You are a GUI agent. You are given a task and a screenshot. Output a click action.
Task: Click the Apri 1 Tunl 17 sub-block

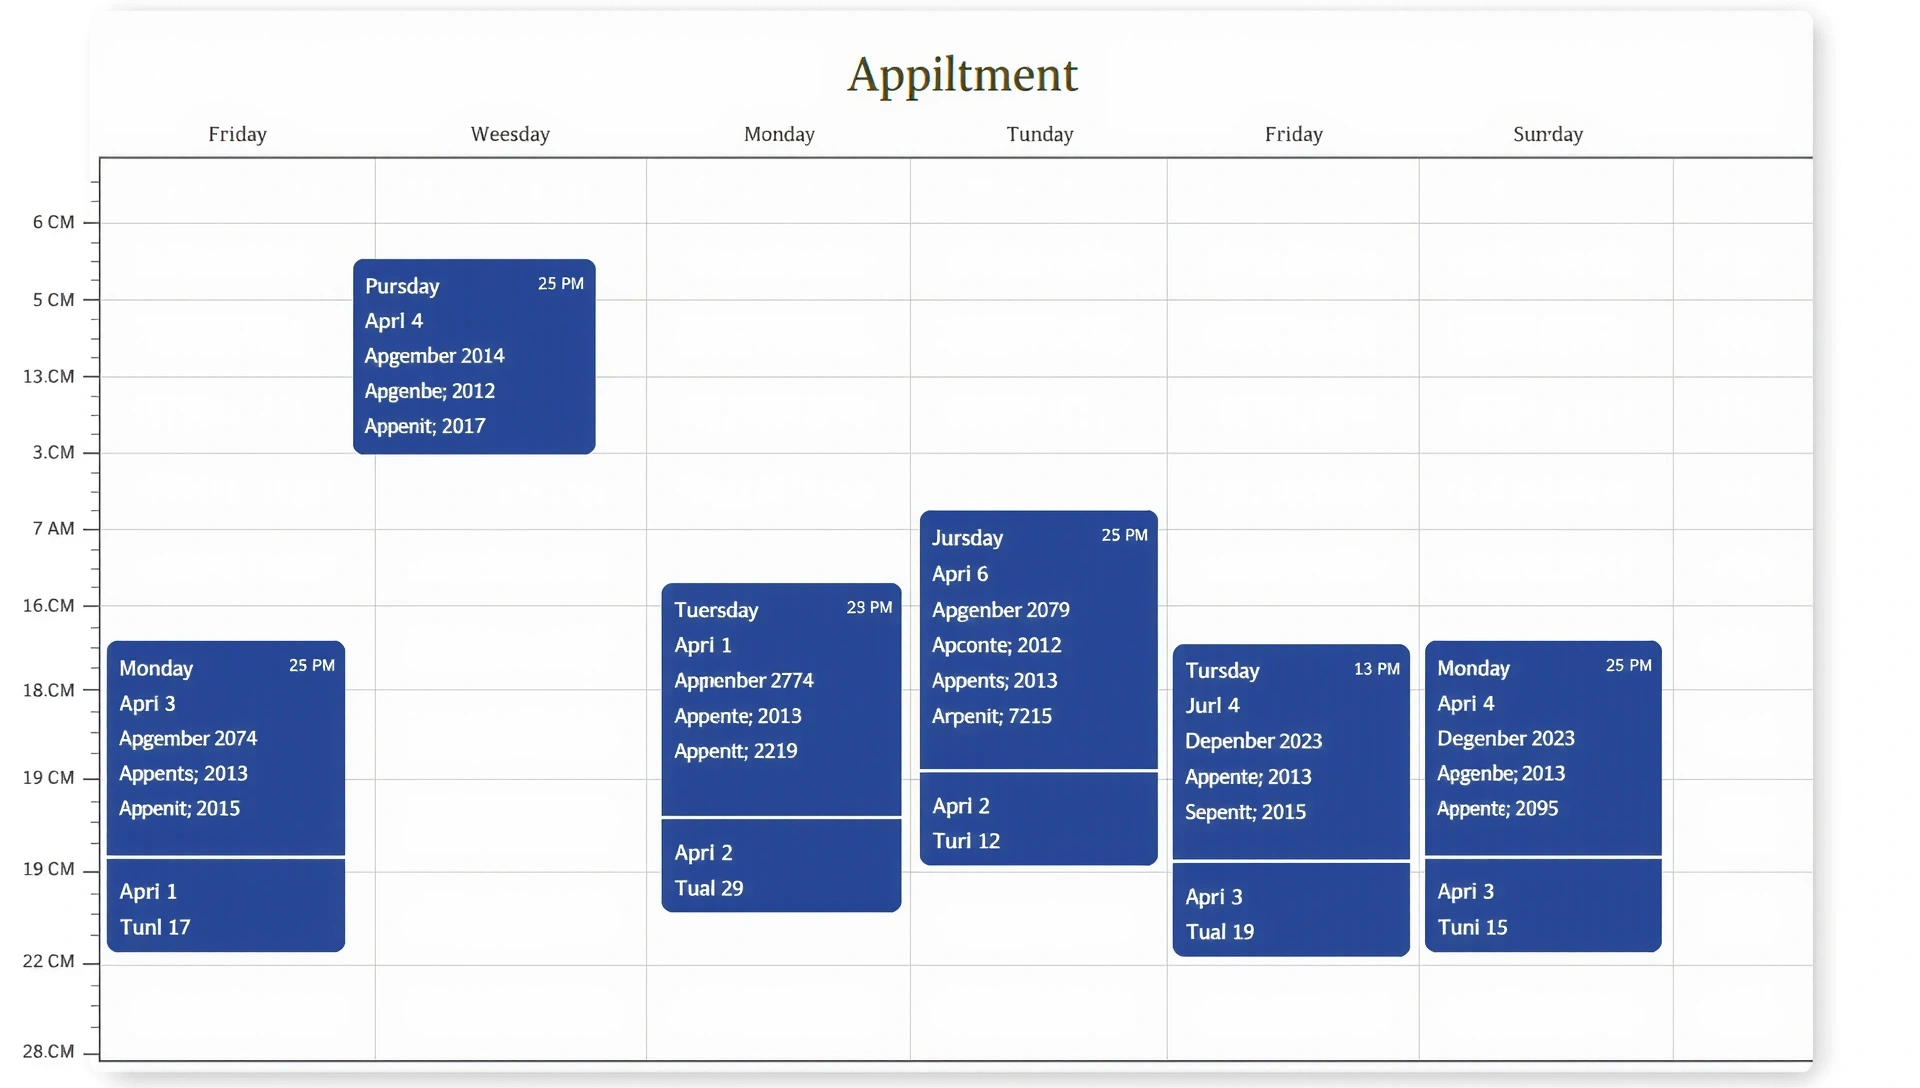(x=225, y=907)
